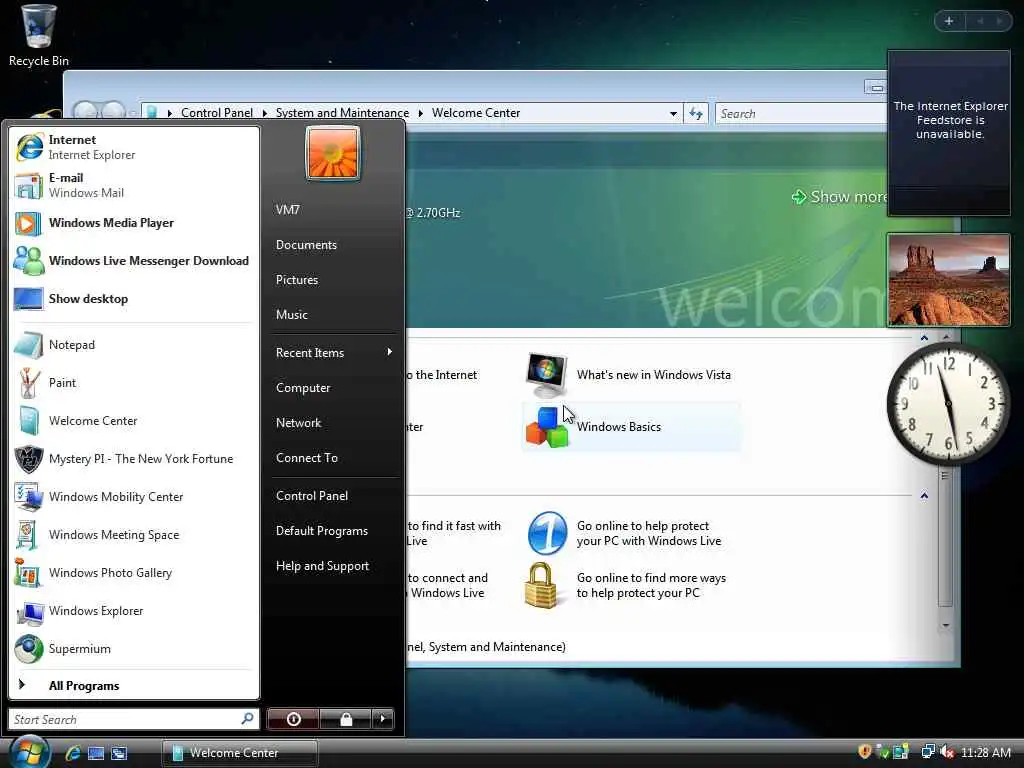Click the Refresh button next to address bar

(696, 114)
